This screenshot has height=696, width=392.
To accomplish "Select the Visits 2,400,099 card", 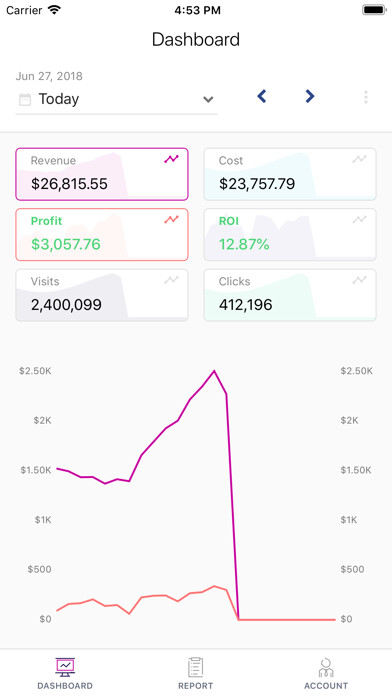I will click(x=102, y=295).
